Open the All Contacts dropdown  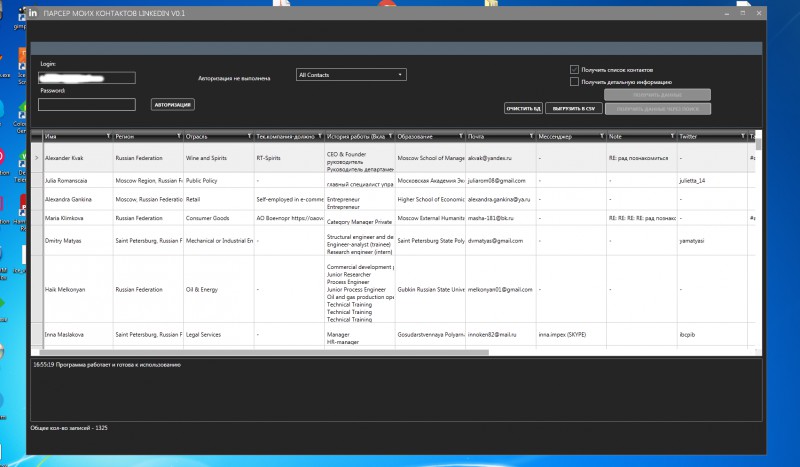click(351, 75)
